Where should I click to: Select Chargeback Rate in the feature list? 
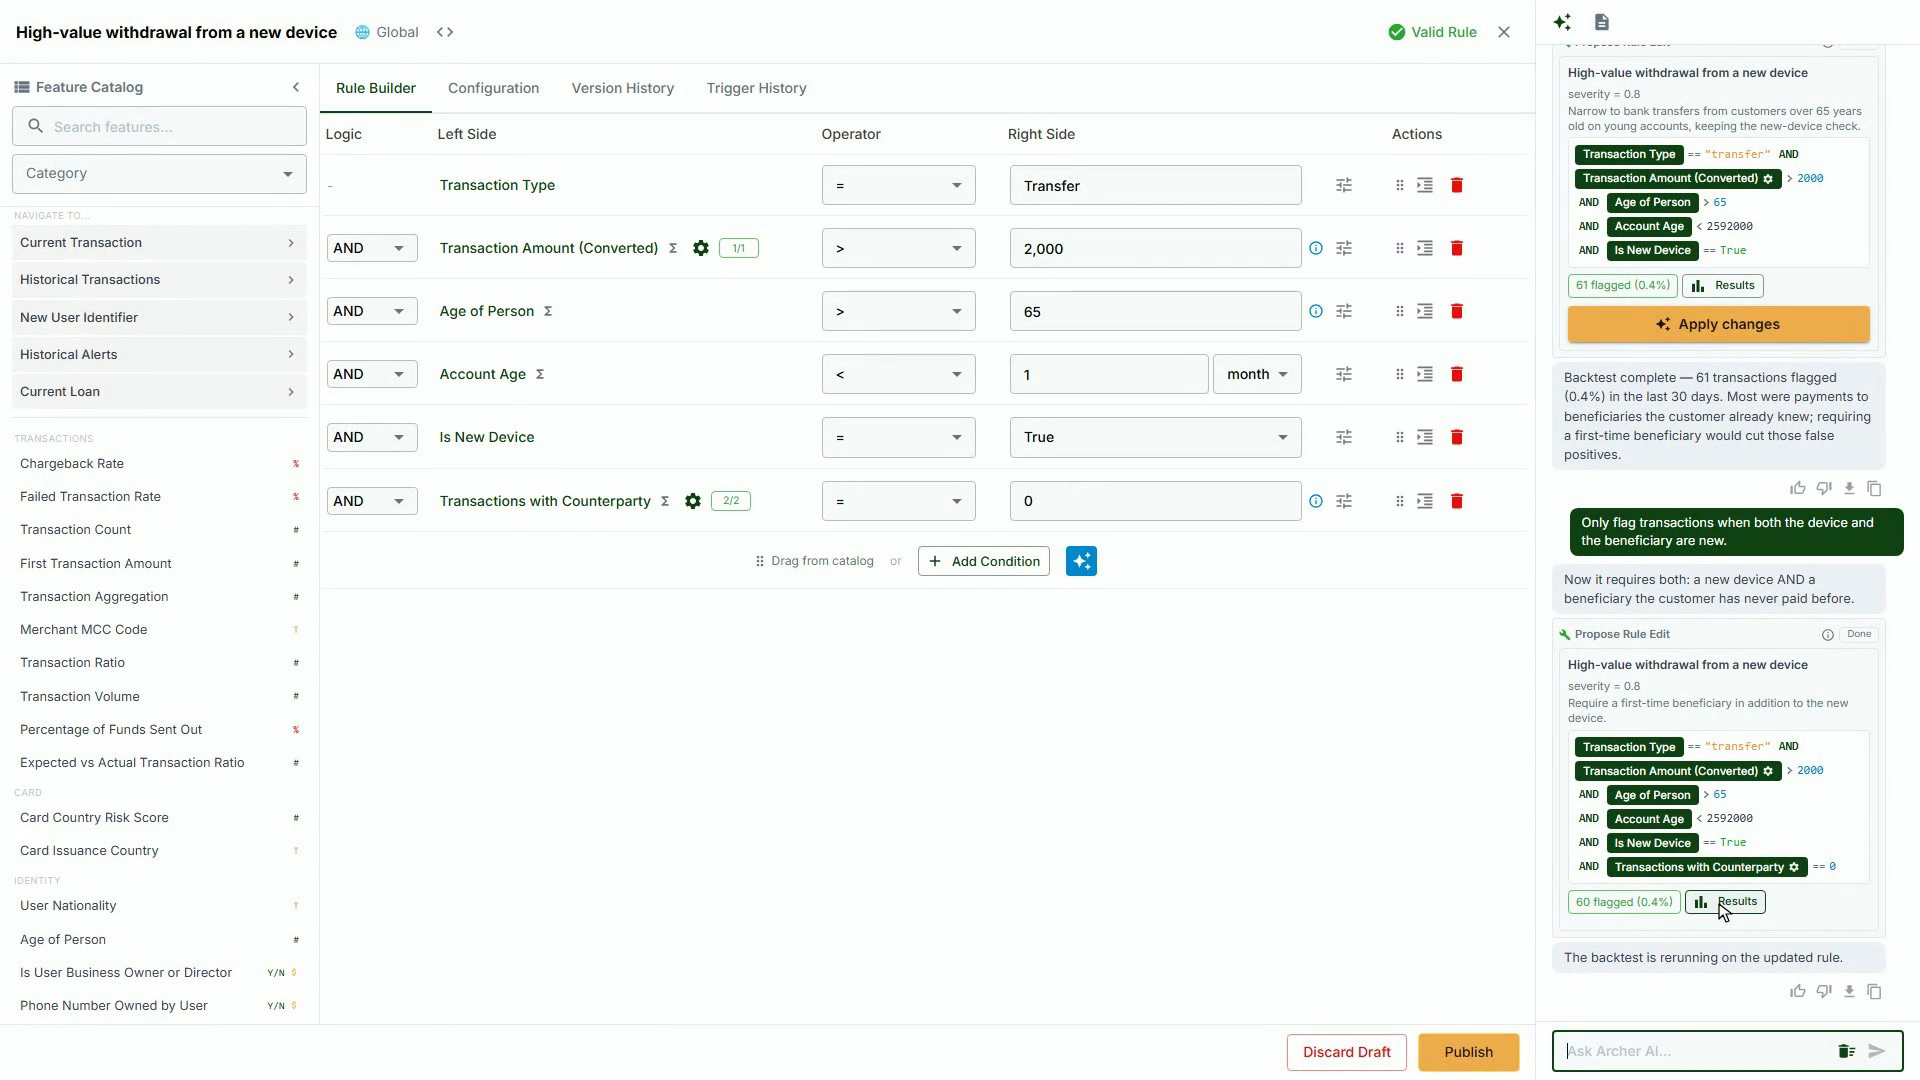click(x=72, y=464)
